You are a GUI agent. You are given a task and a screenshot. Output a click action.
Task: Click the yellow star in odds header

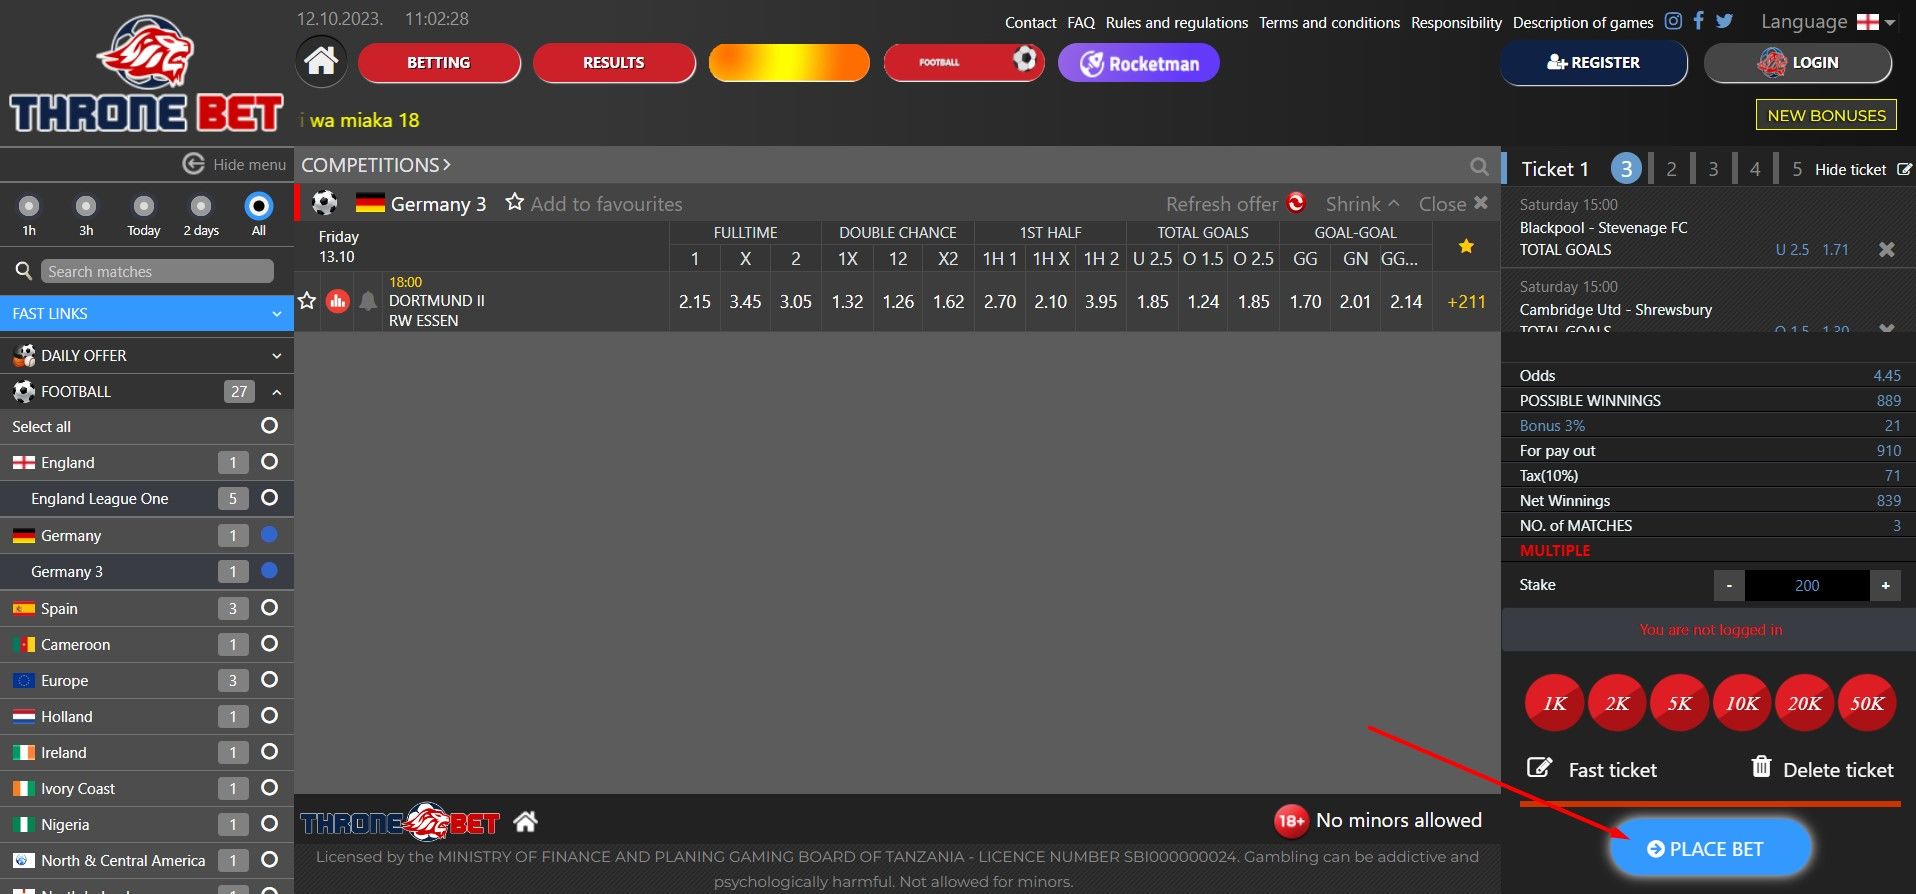1465,246
